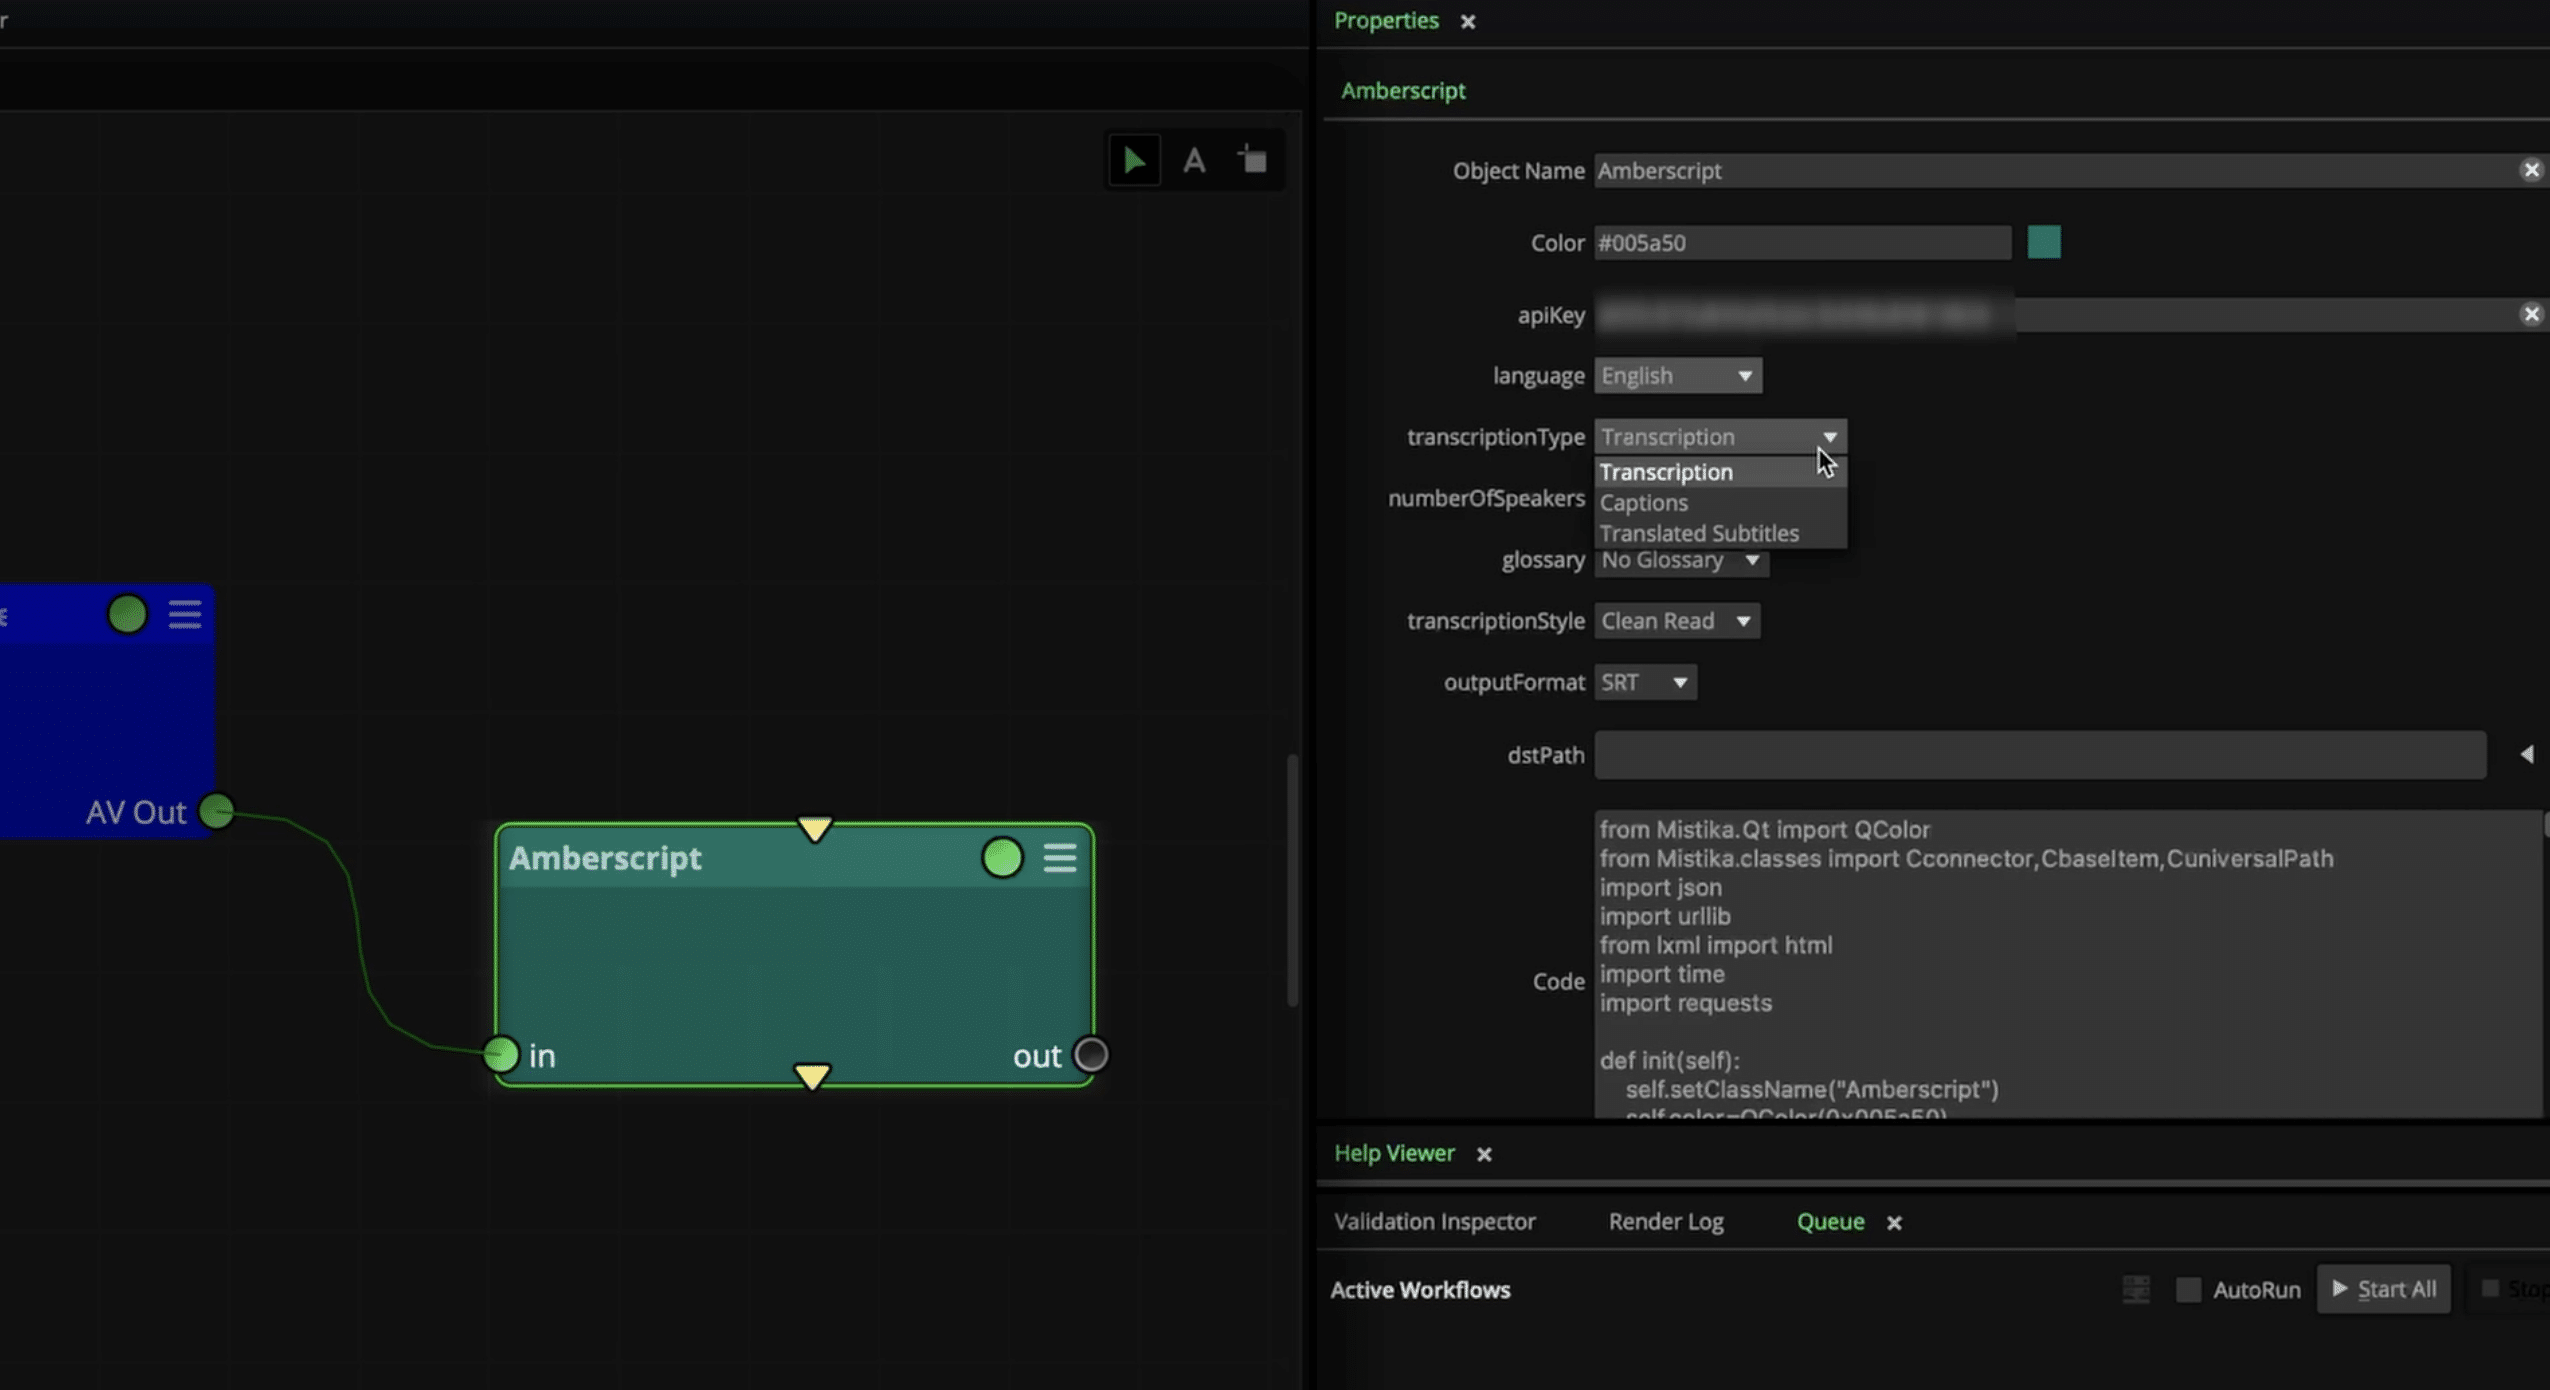Screen dimensions: 2550x1390
Task: Click the 'def init(self):' code line
Action: click(1669, 1060)
